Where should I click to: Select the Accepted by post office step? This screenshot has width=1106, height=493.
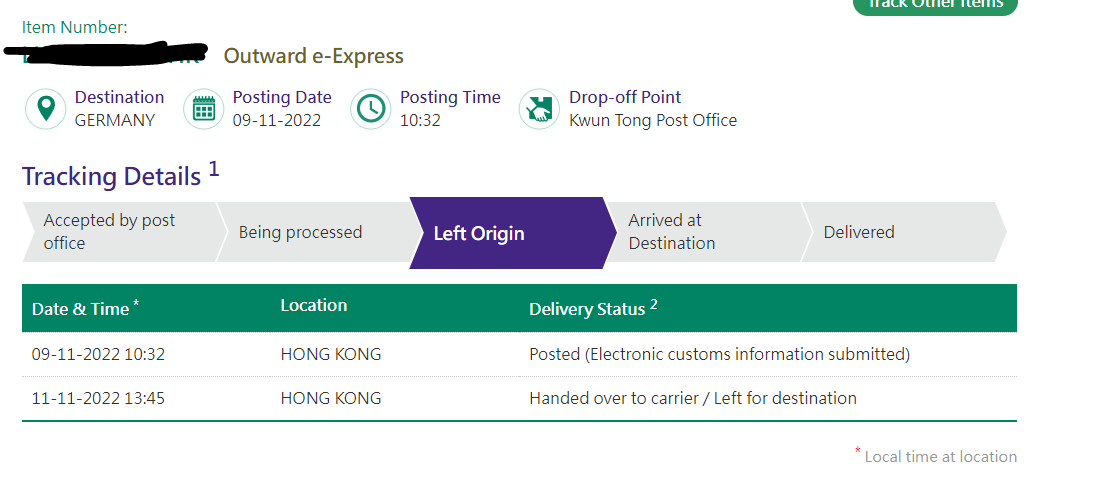point(118,232)
